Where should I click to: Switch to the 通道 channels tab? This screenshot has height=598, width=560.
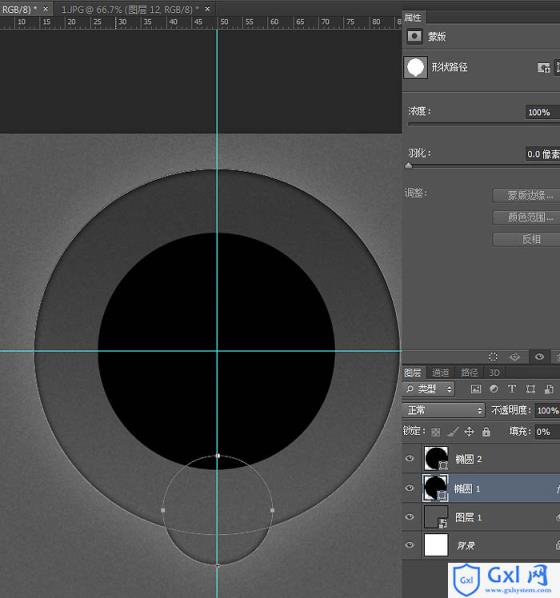440,372
